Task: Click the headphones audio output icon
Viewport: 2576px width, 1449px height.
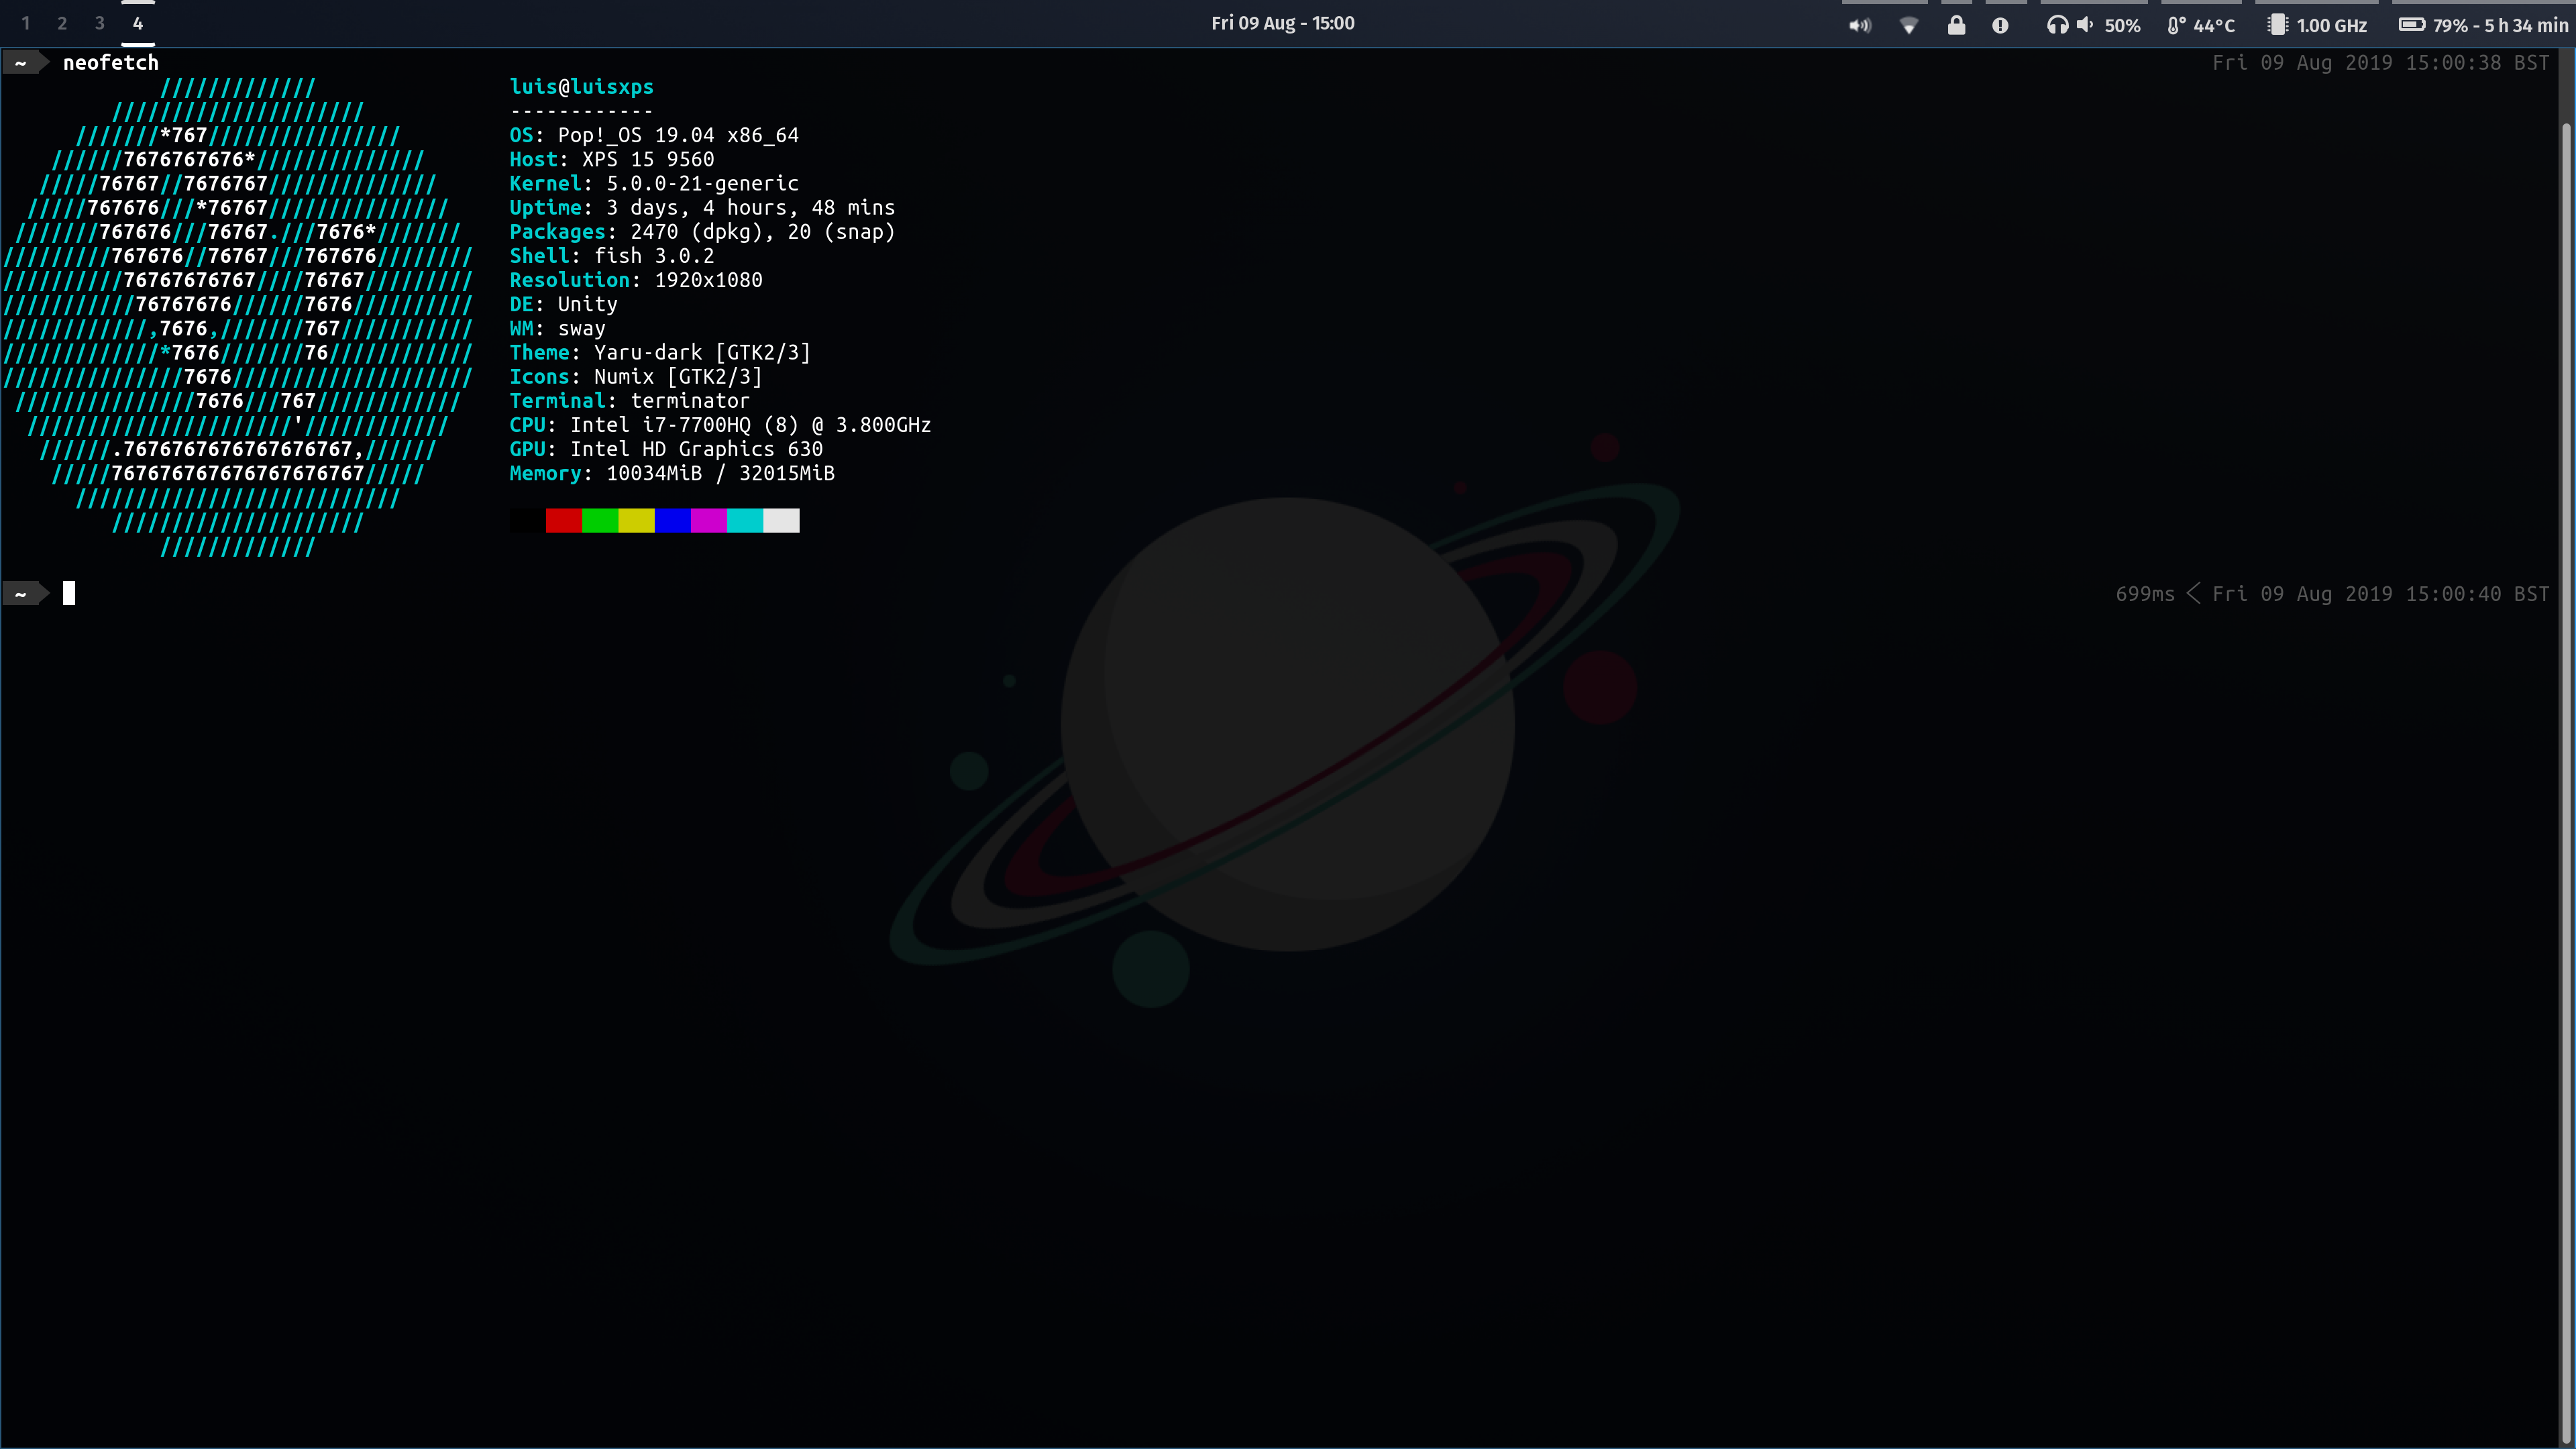Action: pyautogui.click(x=2057, y=24)
